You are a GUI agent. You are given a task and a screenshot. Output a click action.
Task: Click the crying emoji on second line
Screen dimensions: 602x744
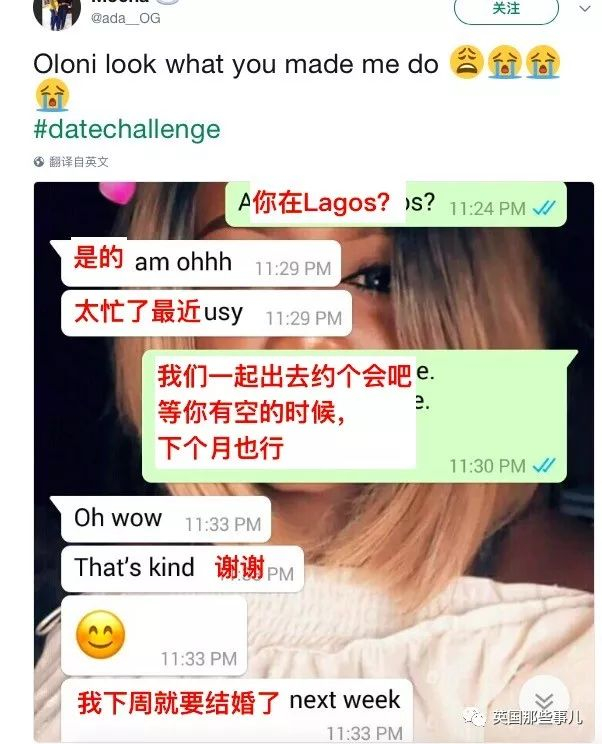click(x=52, y=95)
